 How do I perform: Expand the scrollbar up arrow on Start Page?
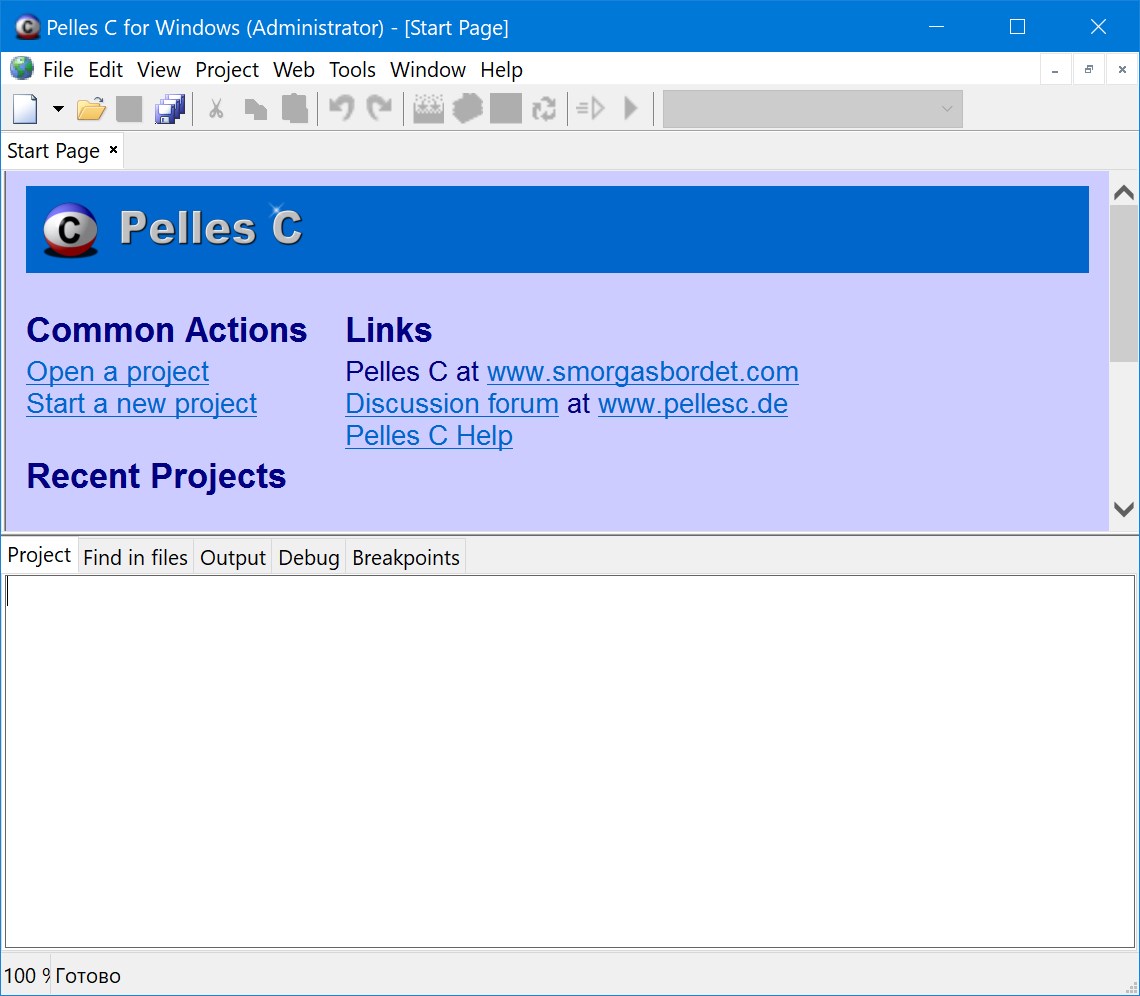pos(1122,191)
